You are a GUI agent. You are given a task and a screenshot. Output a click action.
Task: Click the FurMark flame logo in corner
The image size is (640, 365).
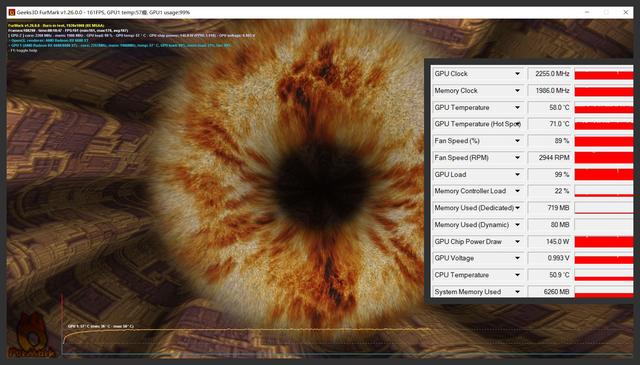(x=32, y=336)
